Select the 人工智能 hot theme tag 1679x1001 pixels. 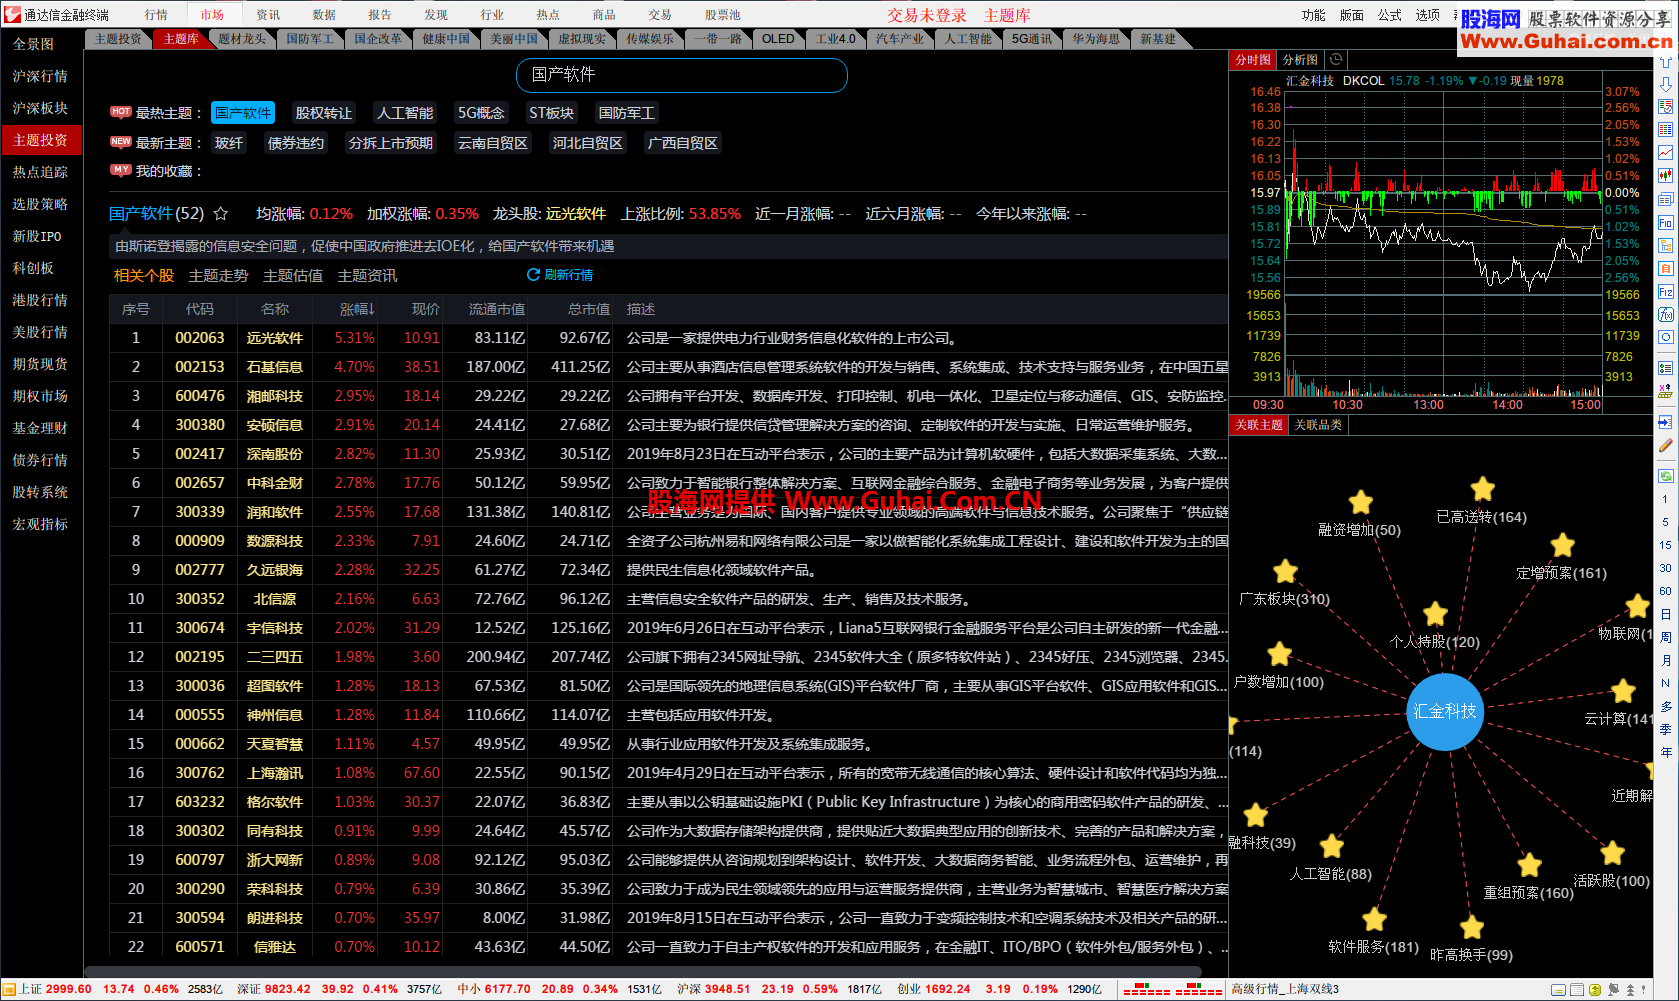[x=405, y=113]
